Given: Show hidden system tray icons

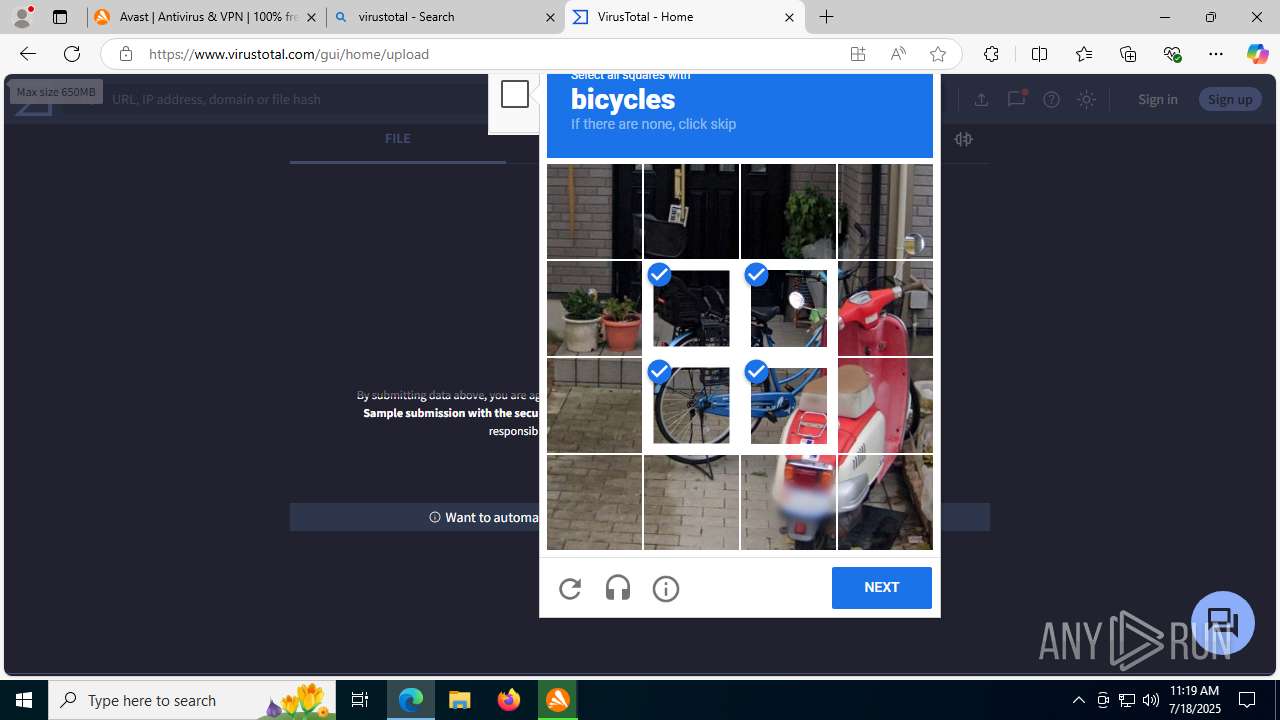Looking at the screenshot, I should click(x=1078, y=700).
